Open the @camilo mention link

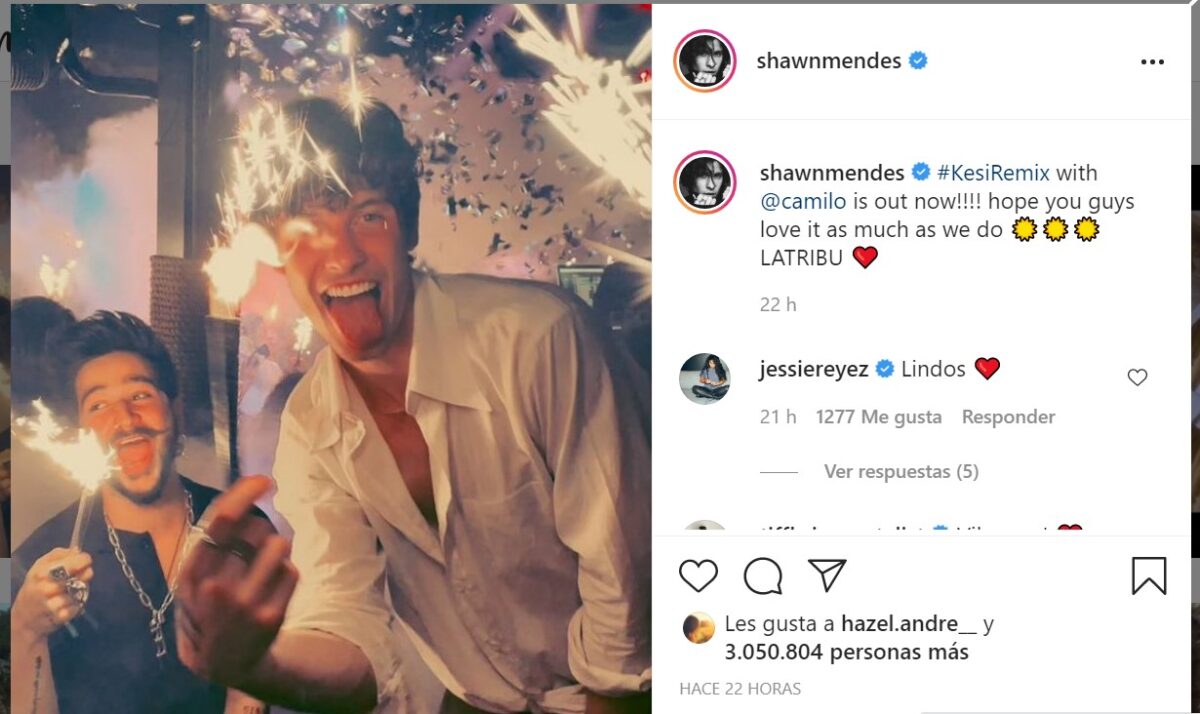tap(802, 201)
